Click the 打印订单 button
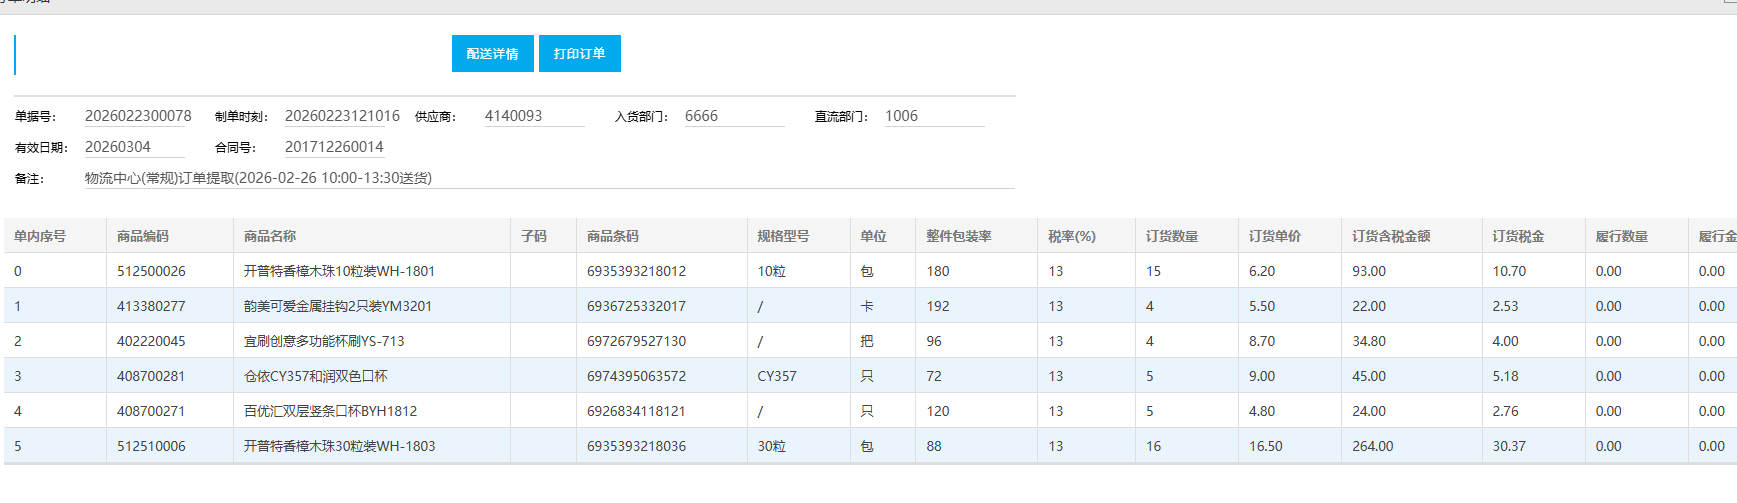 pos(579,54)
